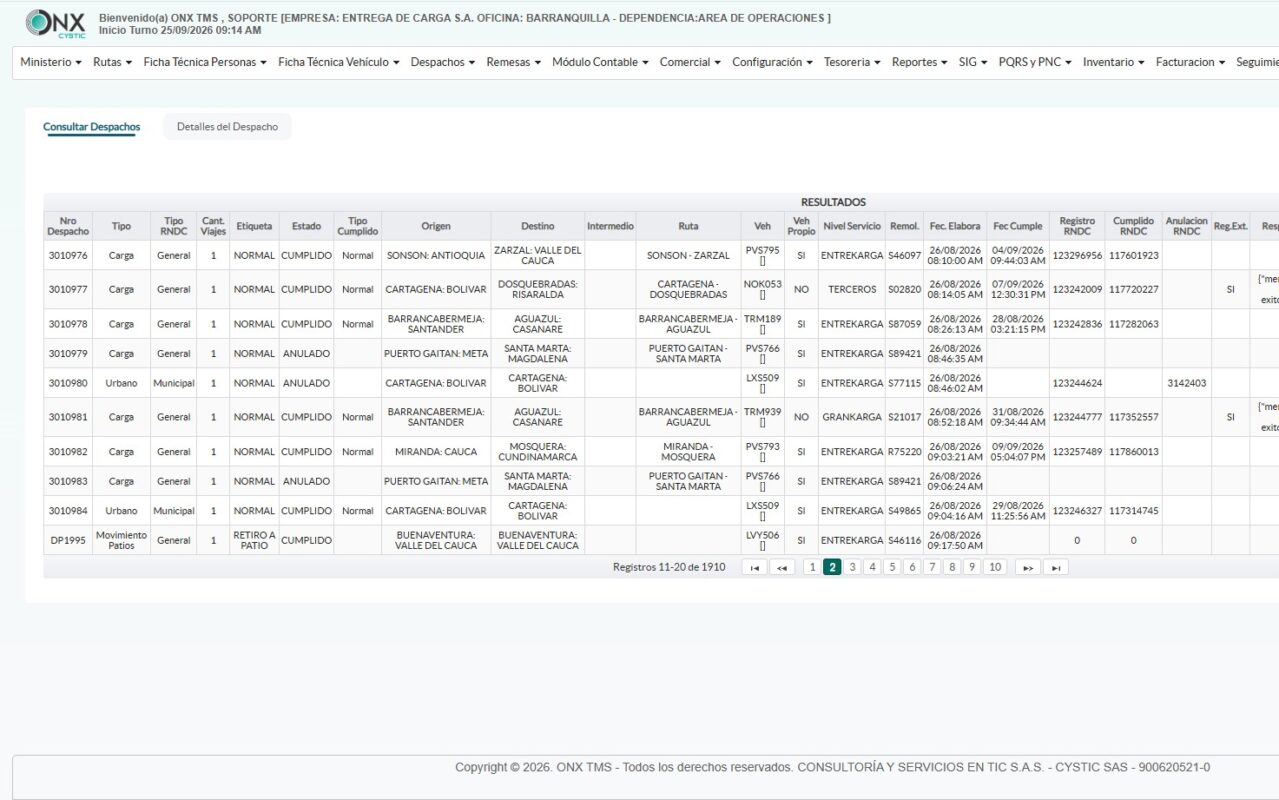
Task: Click the RETIRO A PATIO etiqueta cell
Action: pos(254,540)
